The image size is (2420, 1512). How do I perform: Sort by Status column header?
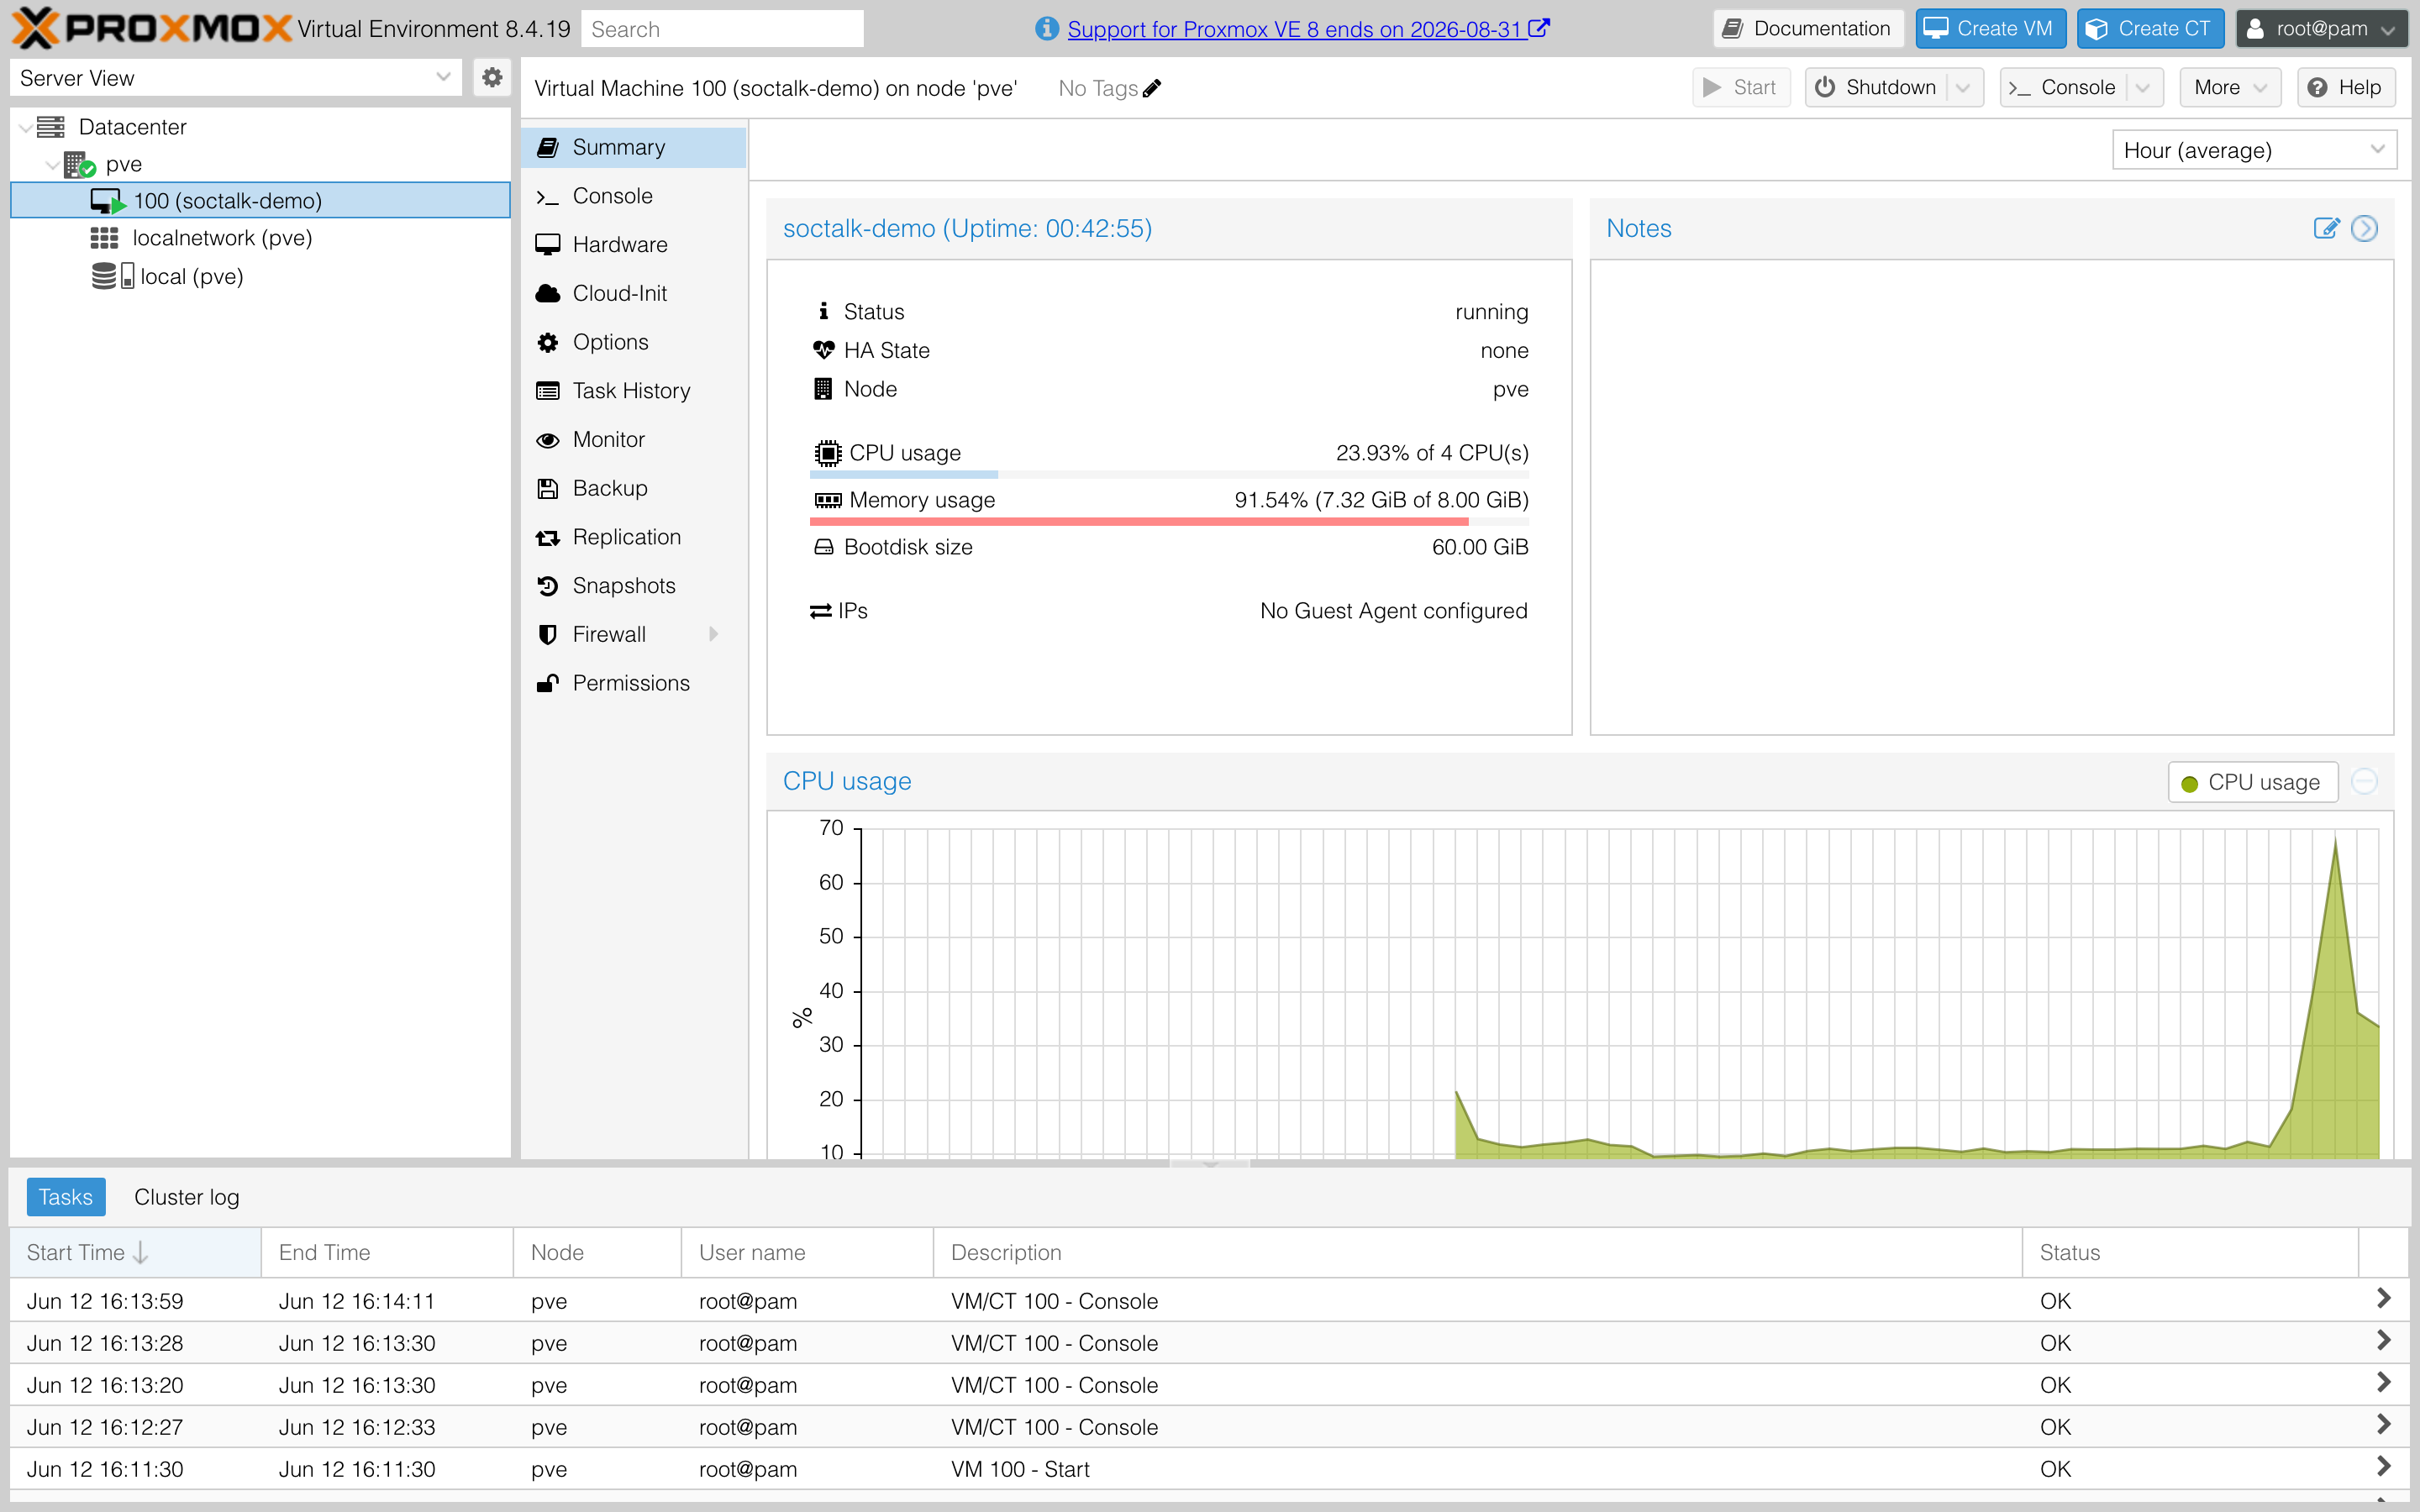click(x=2190, y=1252)
